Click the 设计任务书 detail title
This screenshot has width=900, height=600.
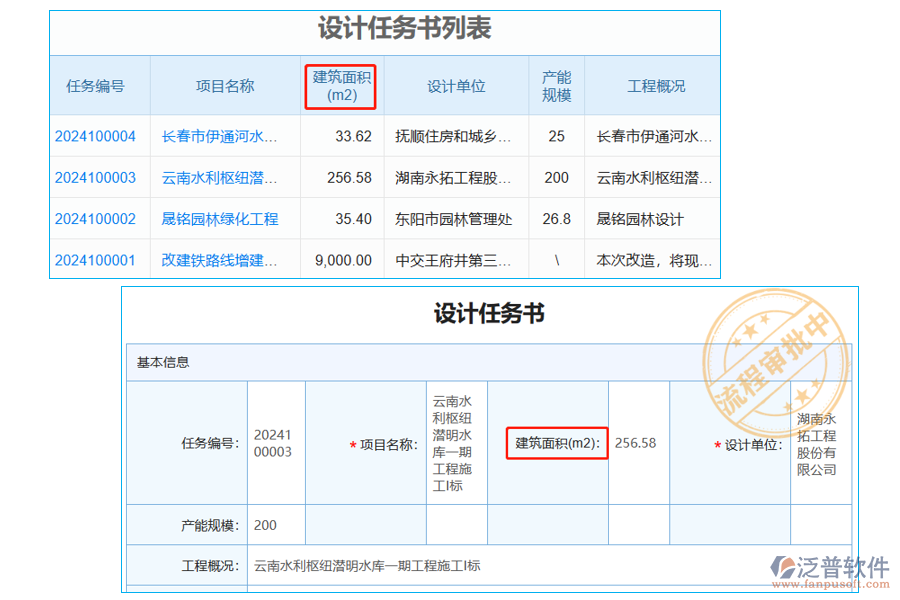click(488, 312)
